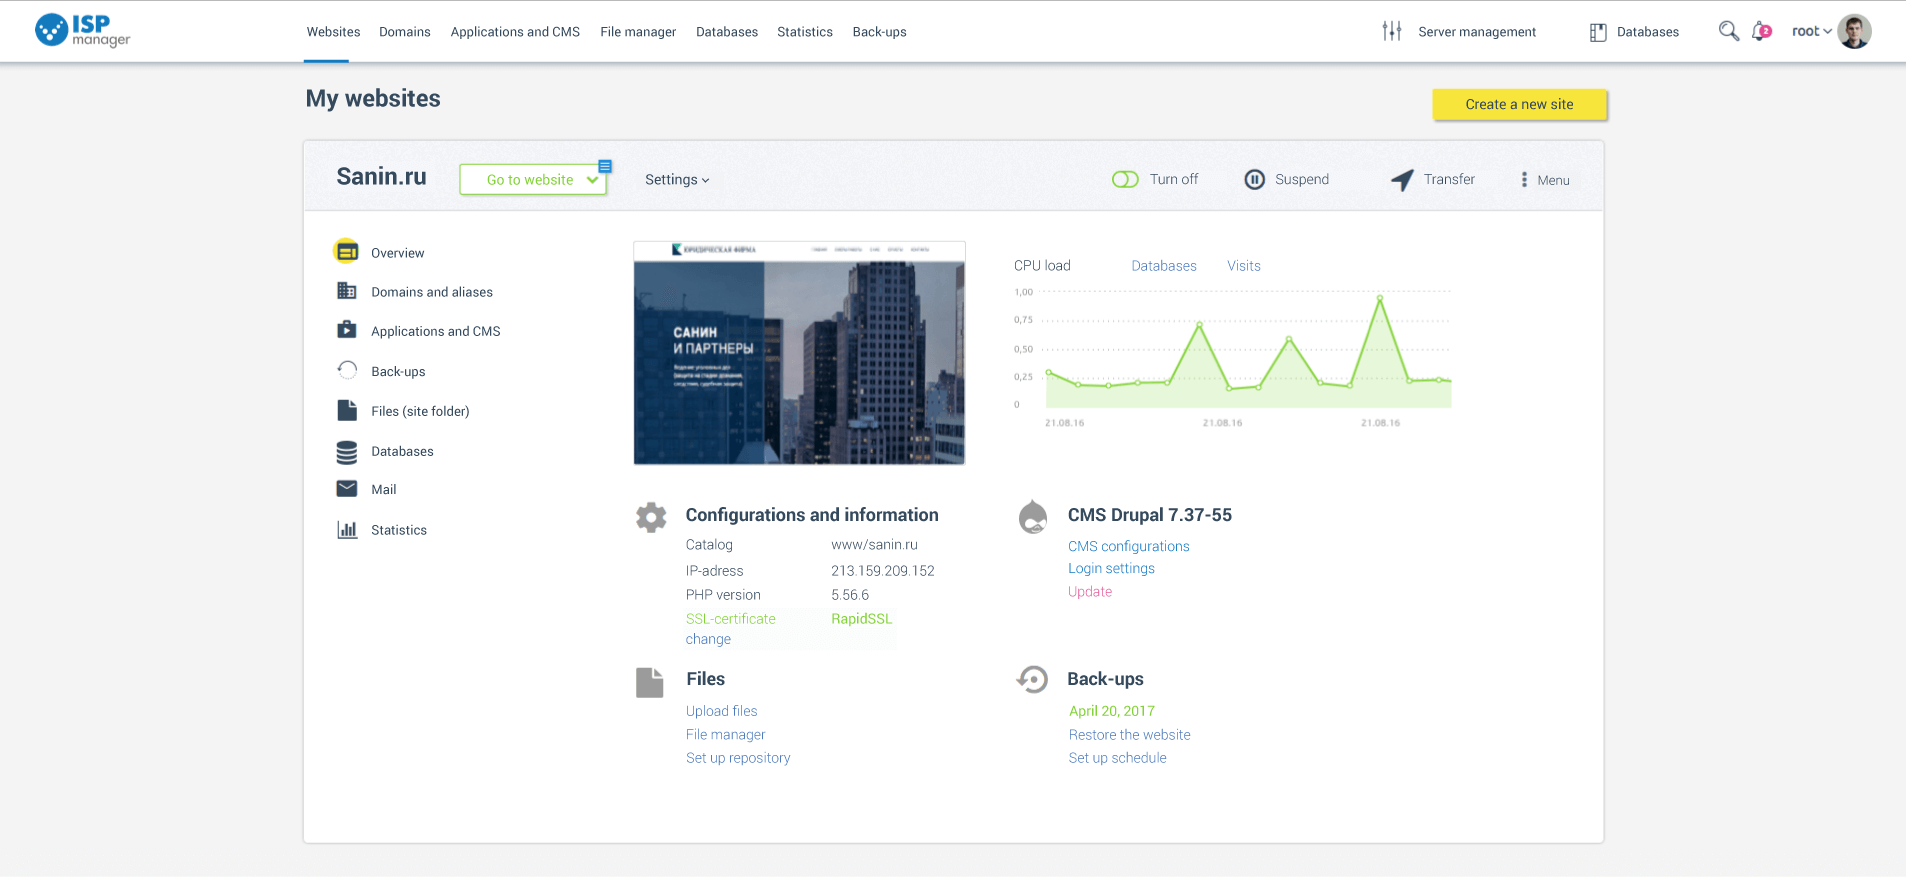
Task: Click the blue note badge on Go to website
Action: [x=605, y=166]
